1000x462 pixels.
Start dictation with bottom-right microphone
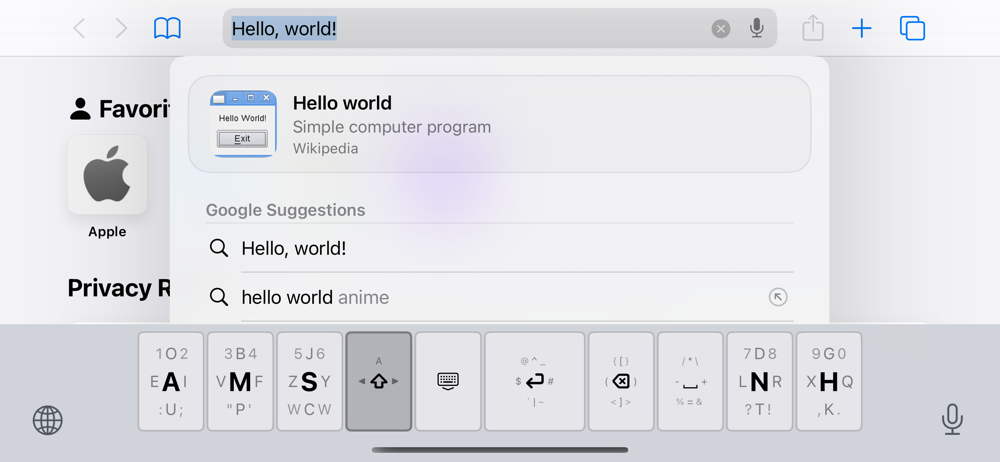(x=952, y=419)
